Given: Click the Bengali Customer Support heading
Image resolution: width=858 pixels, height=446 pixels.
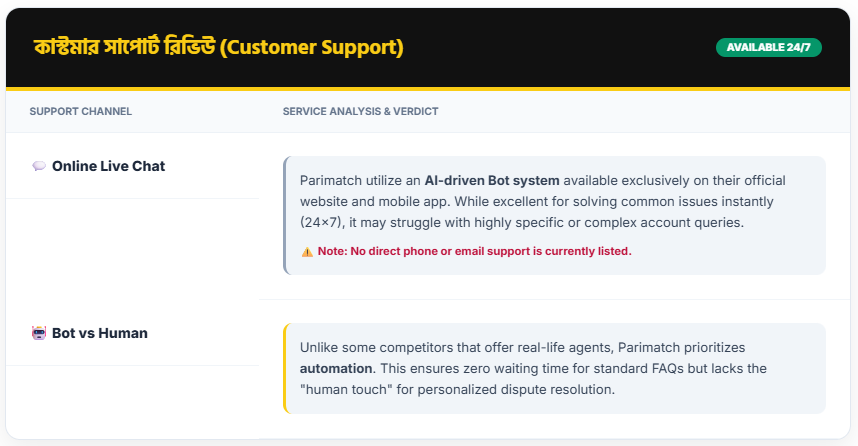Looking at the screenshot, I should pyautogui.click(x=218, y=48).
